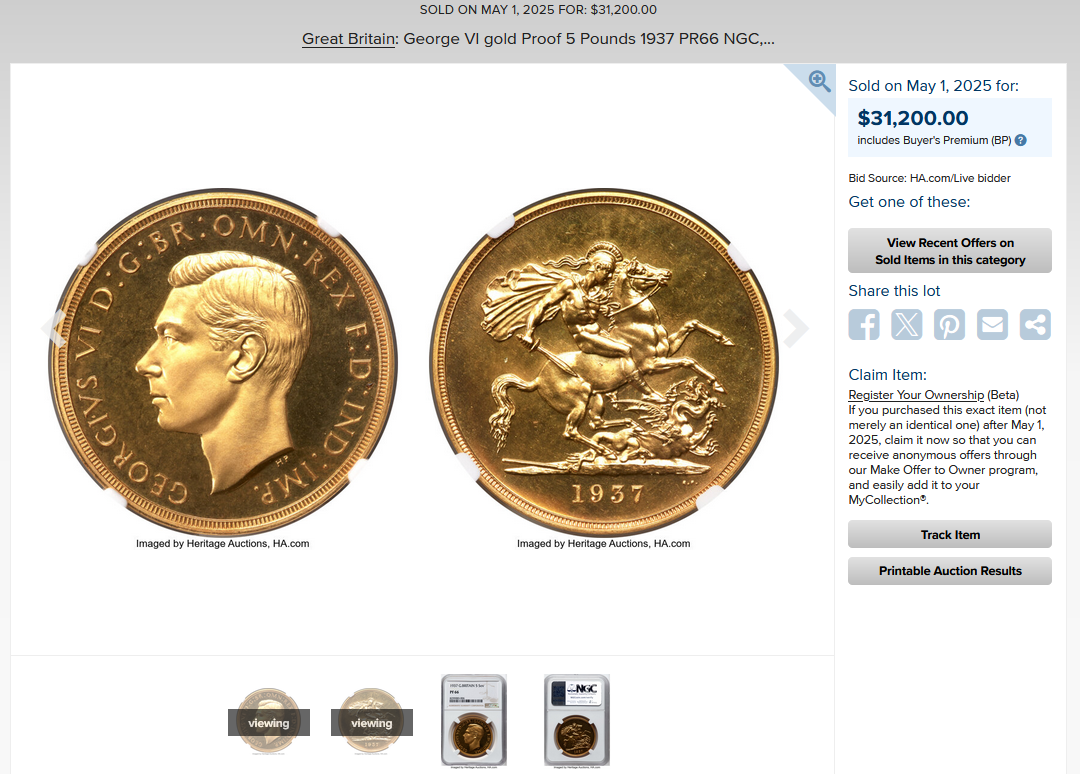Share this lot on X

(906, 324)
